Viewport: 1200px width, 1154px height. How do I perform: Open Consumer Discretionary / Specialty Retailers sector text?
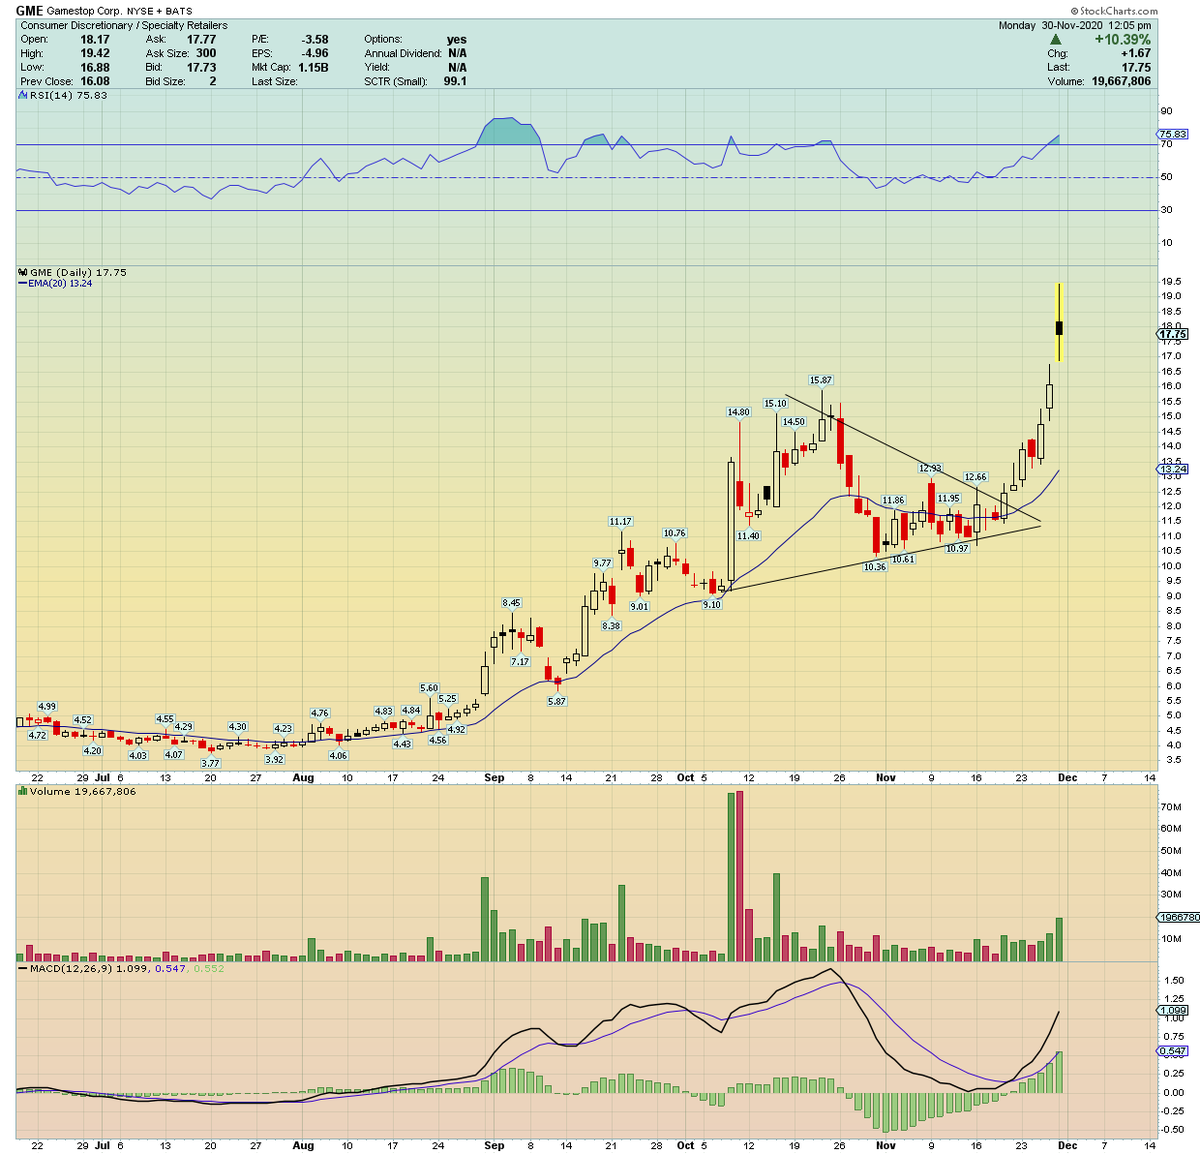point(124,25)
